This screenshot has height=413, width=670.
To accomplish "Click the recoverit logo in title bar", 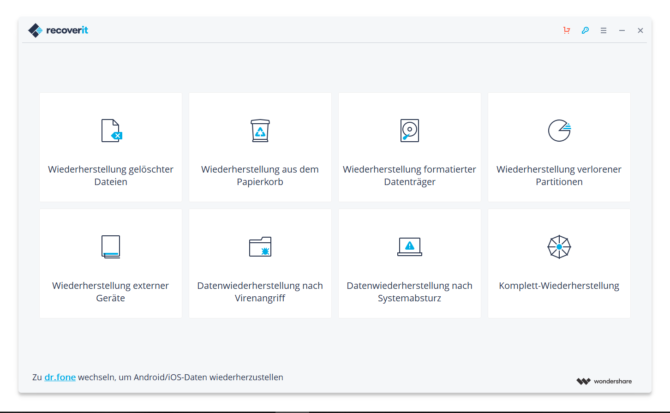I will (x=59, y=30).
